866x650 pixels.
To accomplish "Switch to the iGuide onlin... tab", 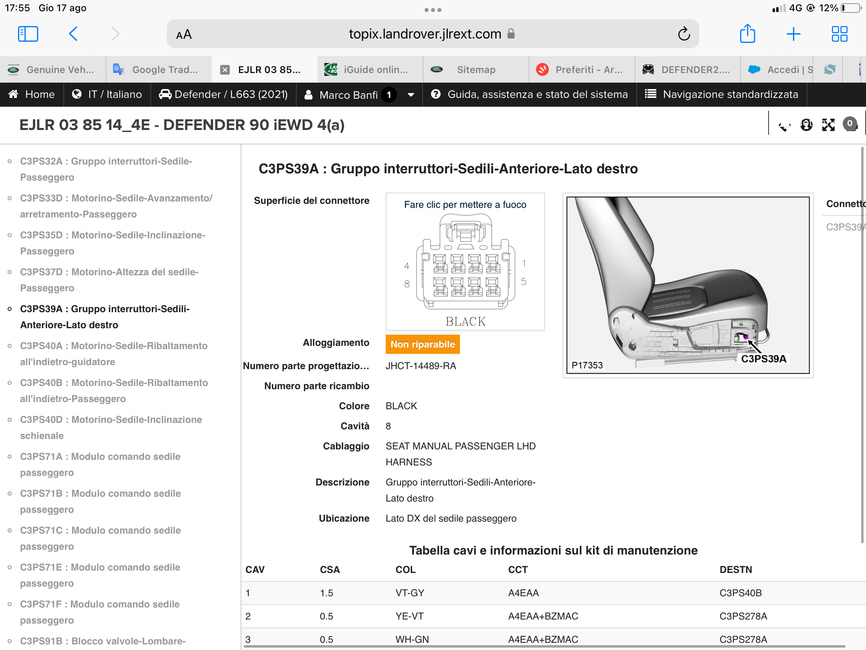I will coord(371,70).
